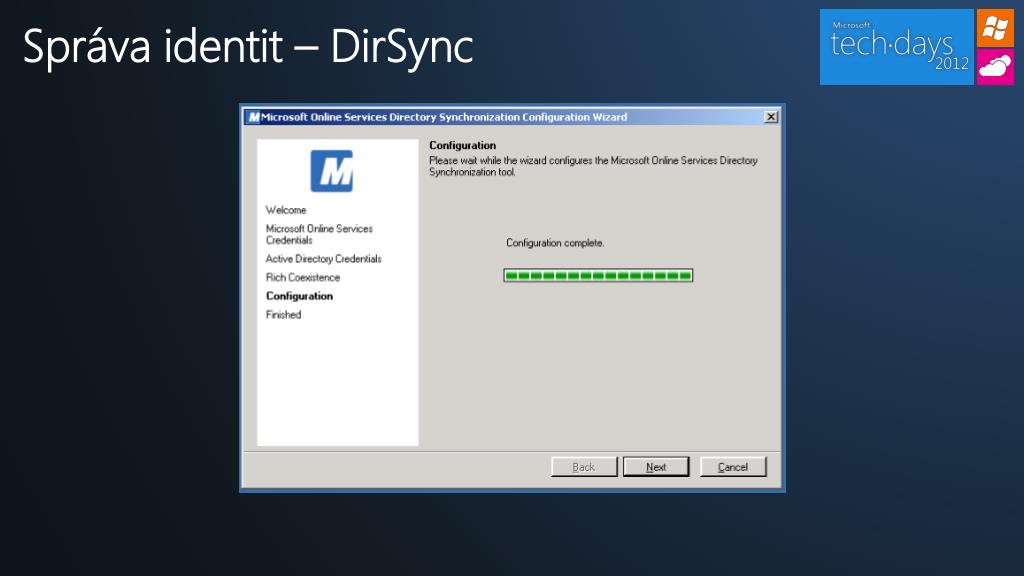Click the tech·days 2012 logo tile

tap(897, 47)
